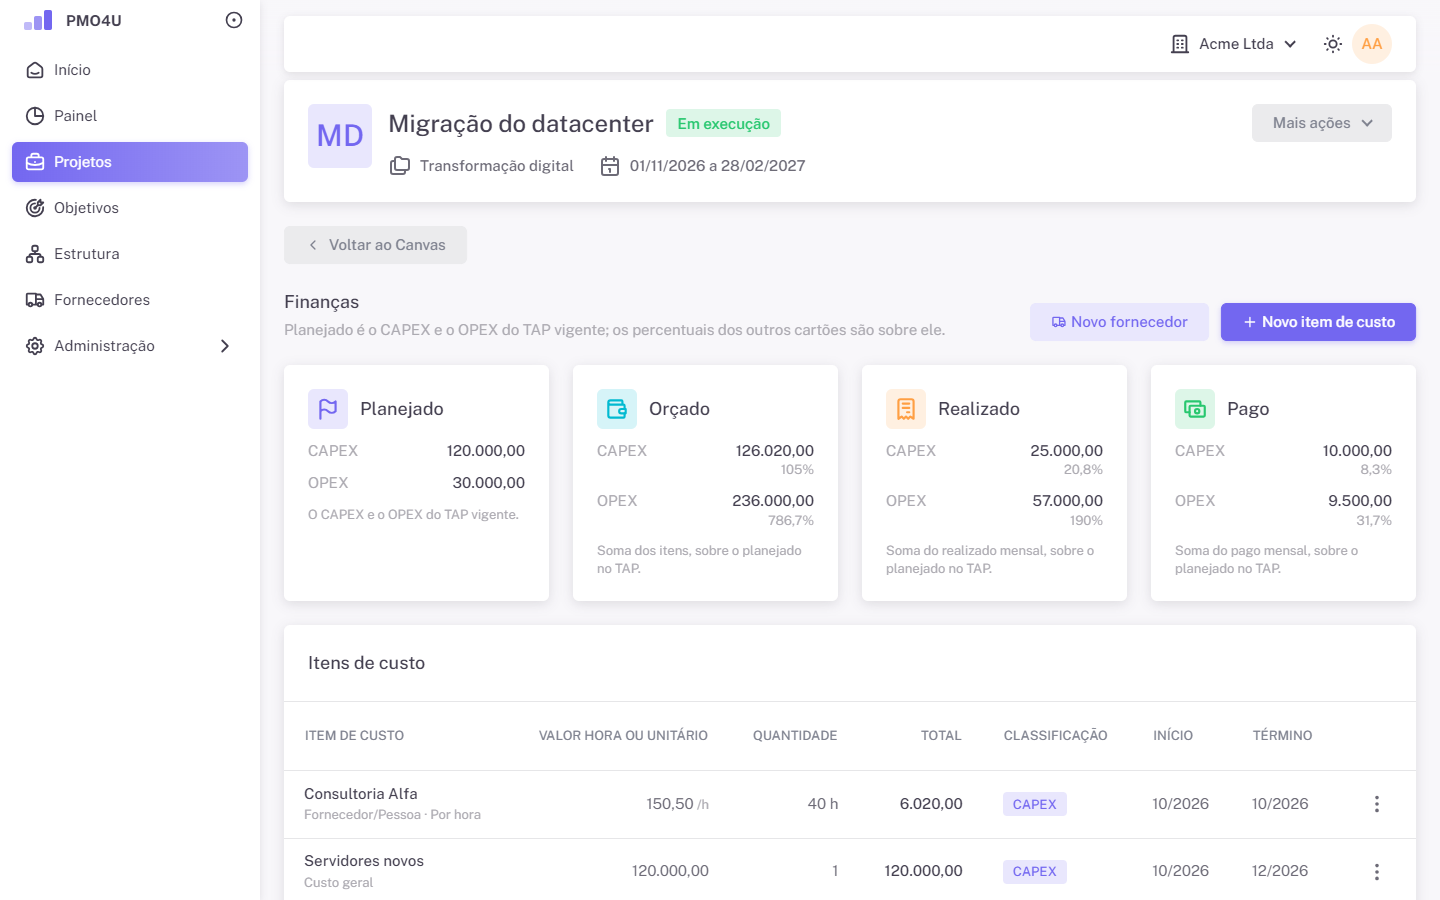The image size is (1440, 900).
Task: Click the ITEM DE CUSTO column header
Action: coord(354,736)
